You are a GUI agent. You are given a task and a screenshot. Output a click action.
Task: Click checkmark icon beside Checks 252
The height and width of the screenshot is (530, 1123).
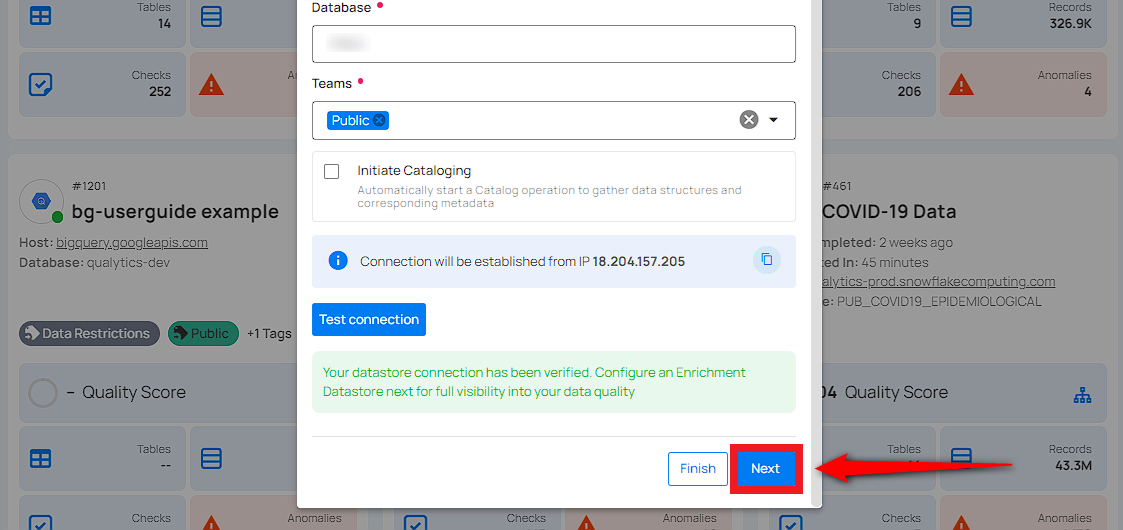[x=40, y=84]
